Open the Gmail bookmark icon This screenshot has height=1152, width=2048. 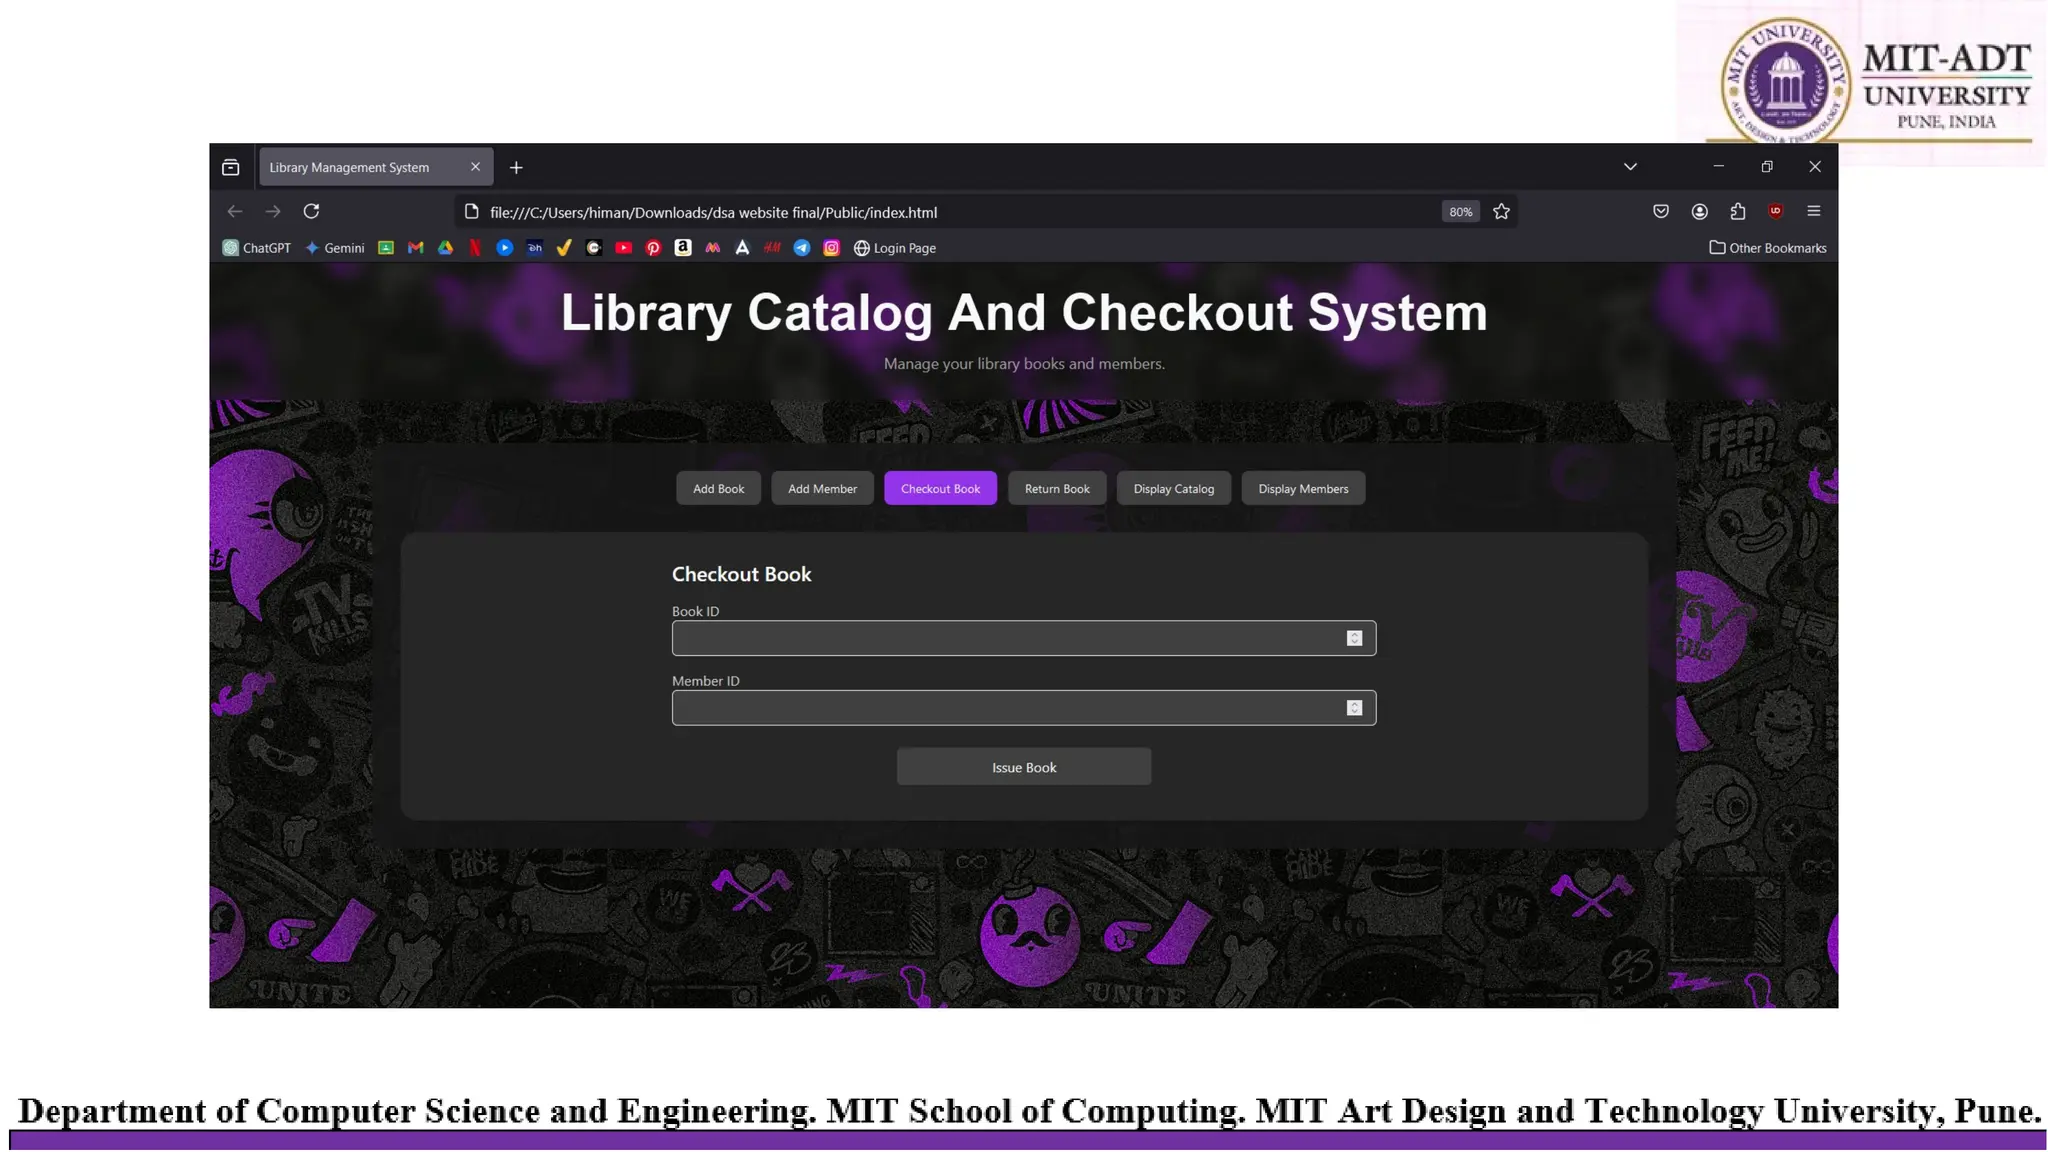pyautogui.click(x=416, y=248)
